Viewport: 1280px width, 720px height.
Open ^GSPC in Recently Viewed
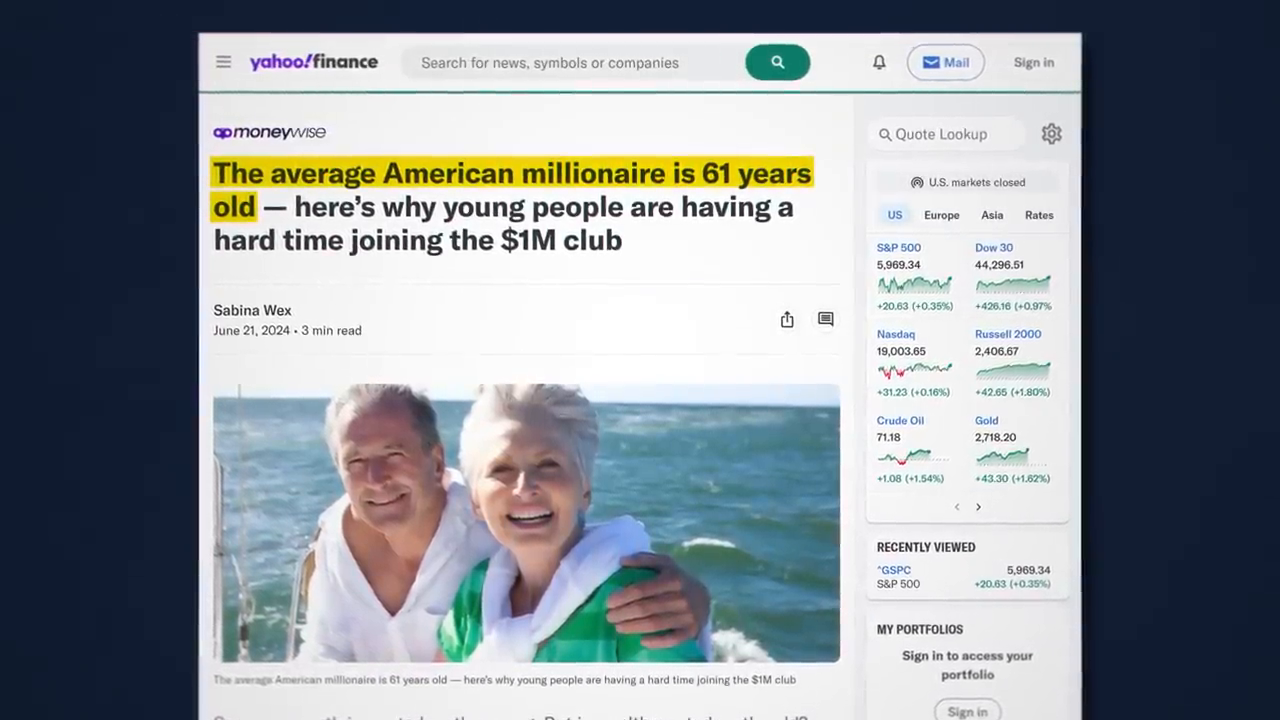pos(894,570)
